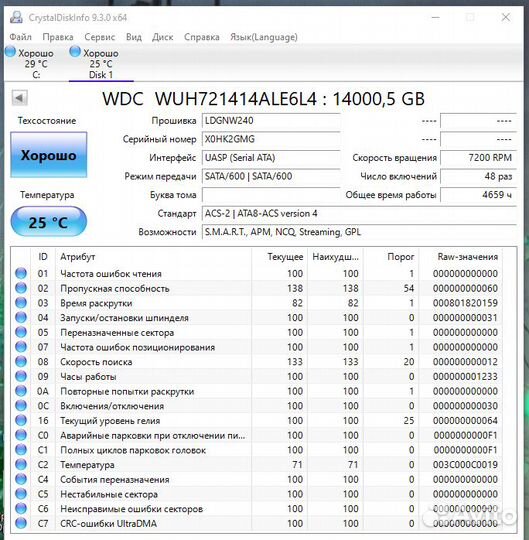The image size is (529, 540).
Task: Click the Скорость поиска attribute text
Action: [x=96, y=362]
